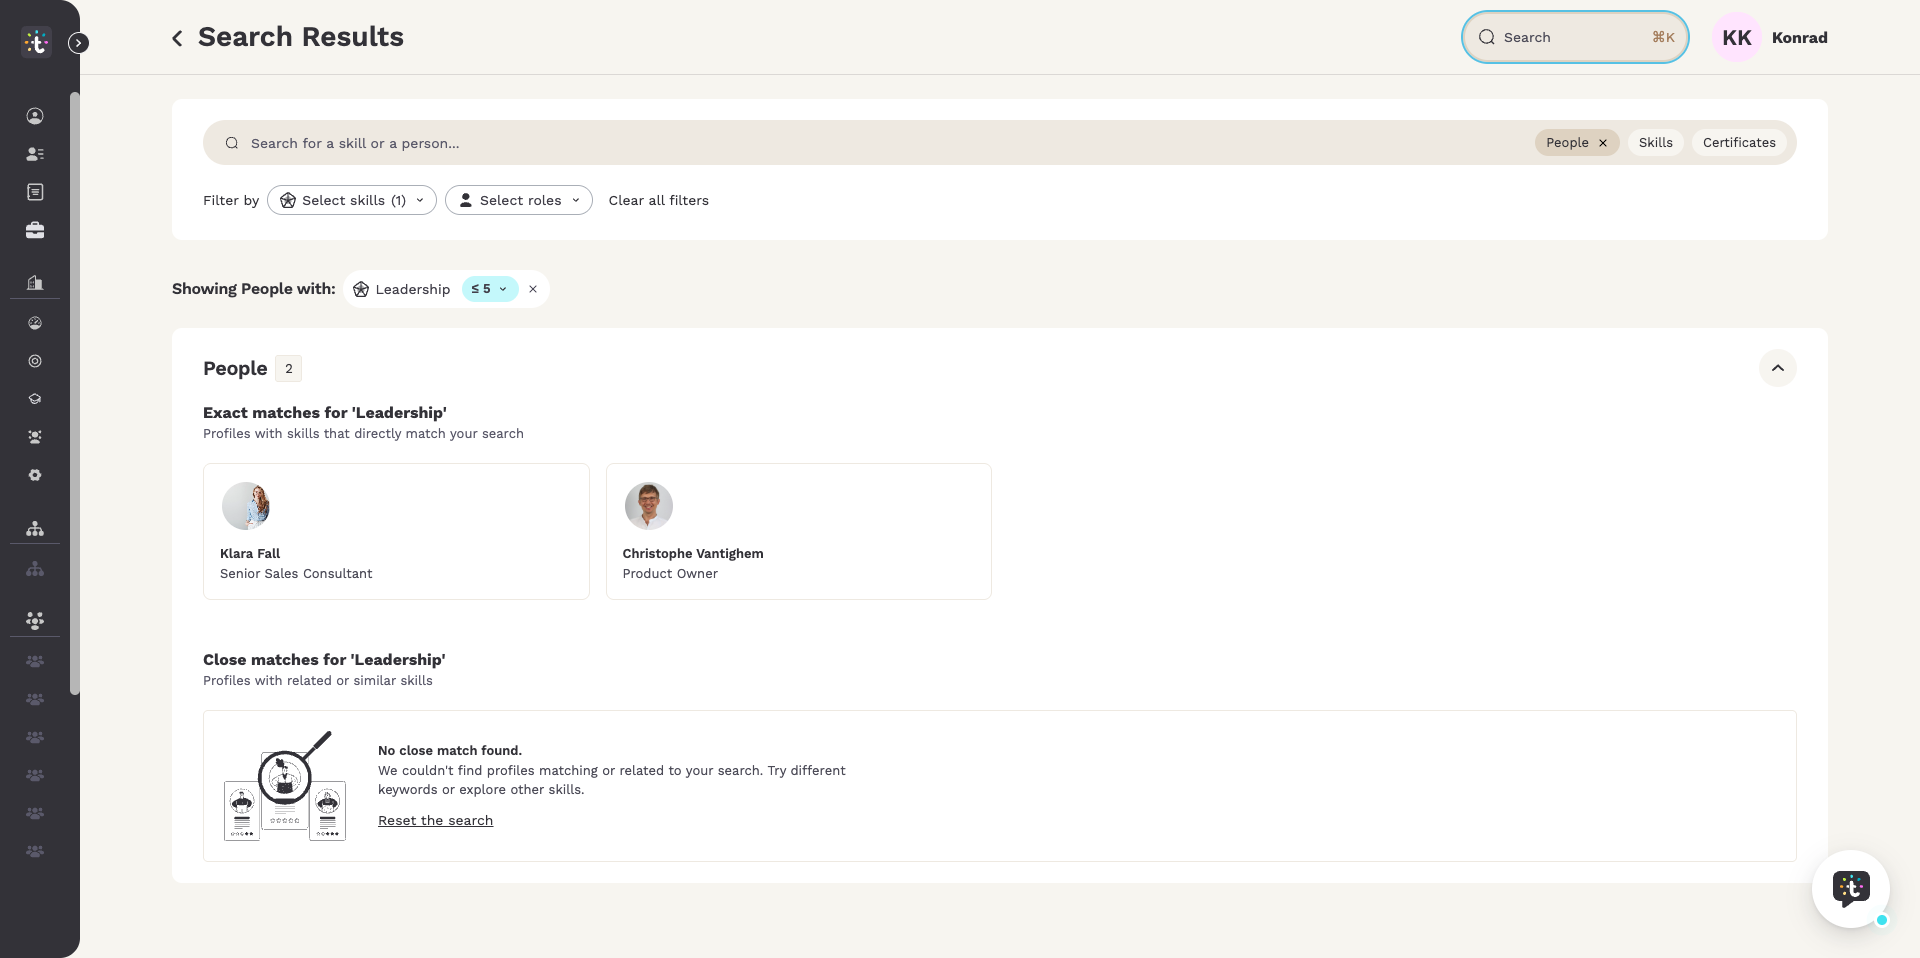Click the name Klara Fall
1920x958 pixels.
(x=250, y=553)
